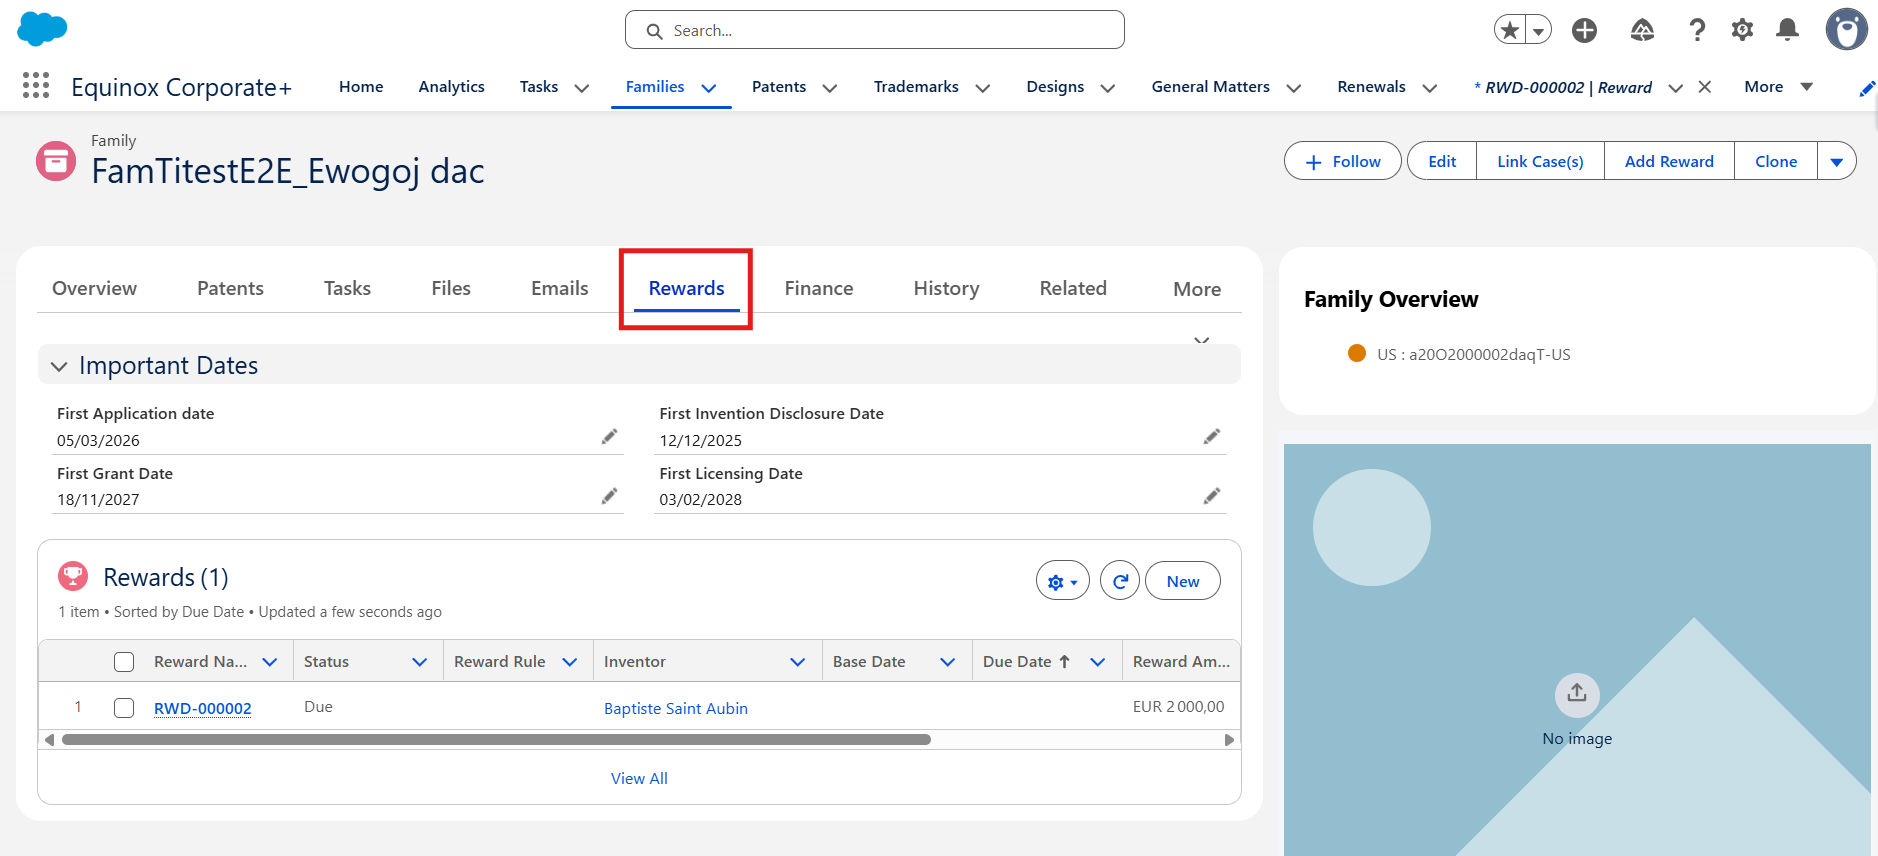Click the upload image icon
1878x856 pixels.
[x=1577, y=693]
